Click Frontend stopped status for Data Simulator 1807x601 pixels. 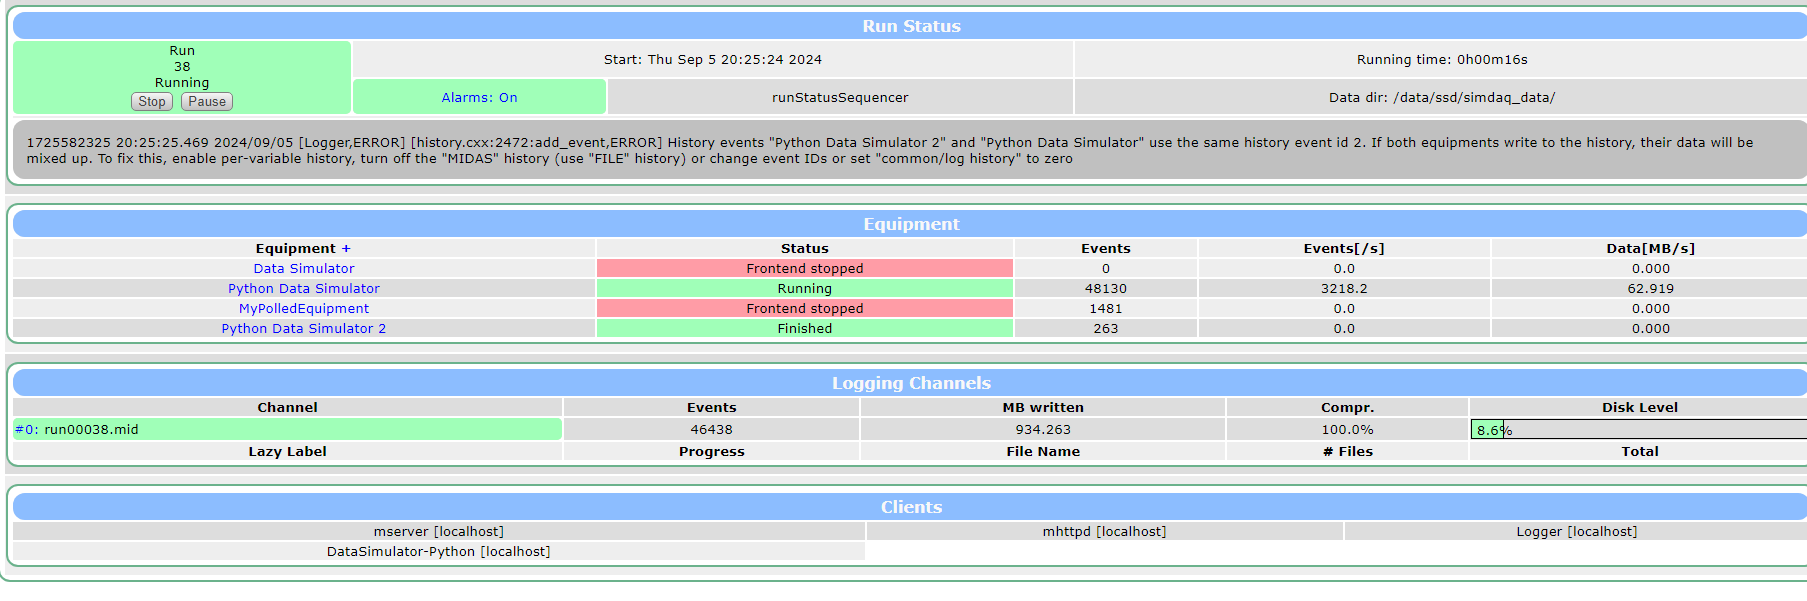pyautogui.click(x=805, y=268)
